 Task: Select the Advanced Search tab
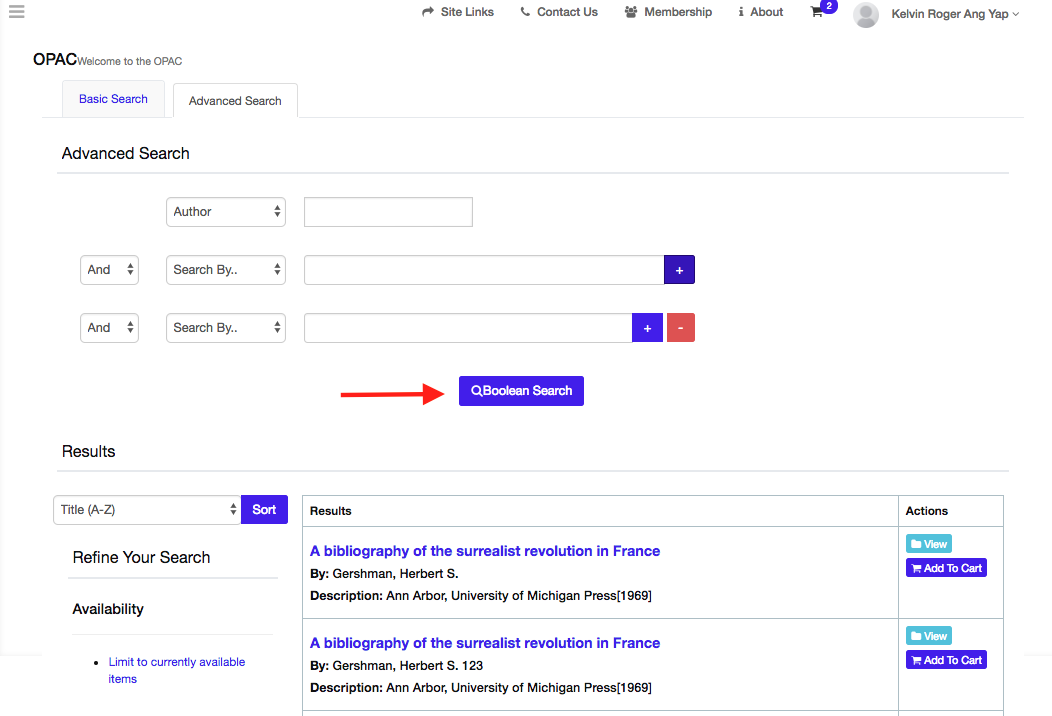[x=235, y=101]
